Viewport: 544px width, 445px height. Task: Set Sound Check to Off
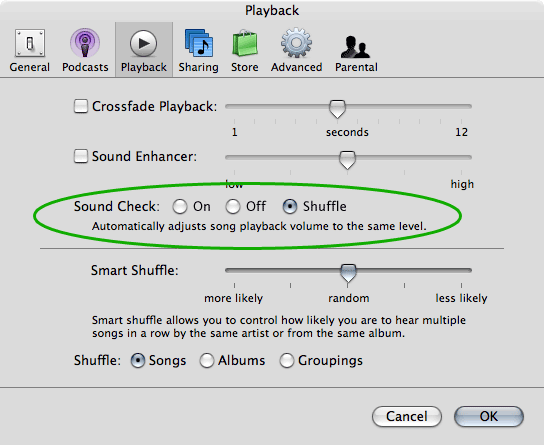[232, 207]
